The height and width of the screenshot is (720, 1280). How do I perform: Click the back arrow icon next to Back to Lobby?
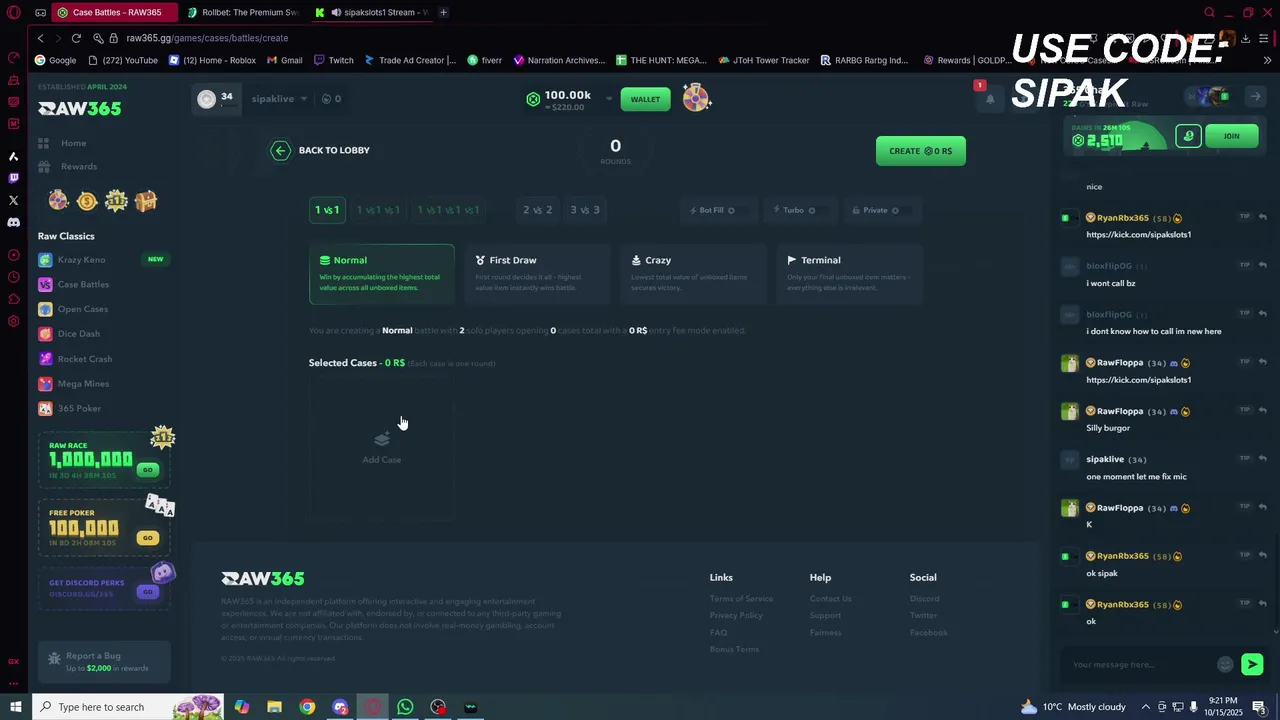tap(280, 150)
